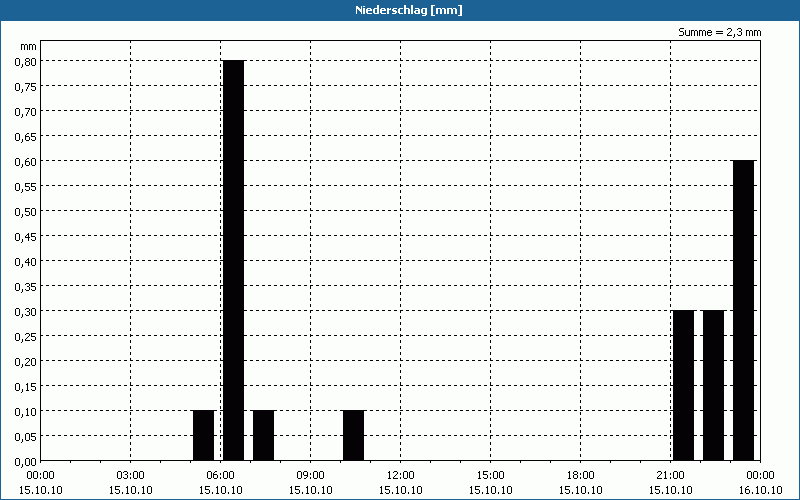Click the 0,40 y-axis value

click(26, 261)
